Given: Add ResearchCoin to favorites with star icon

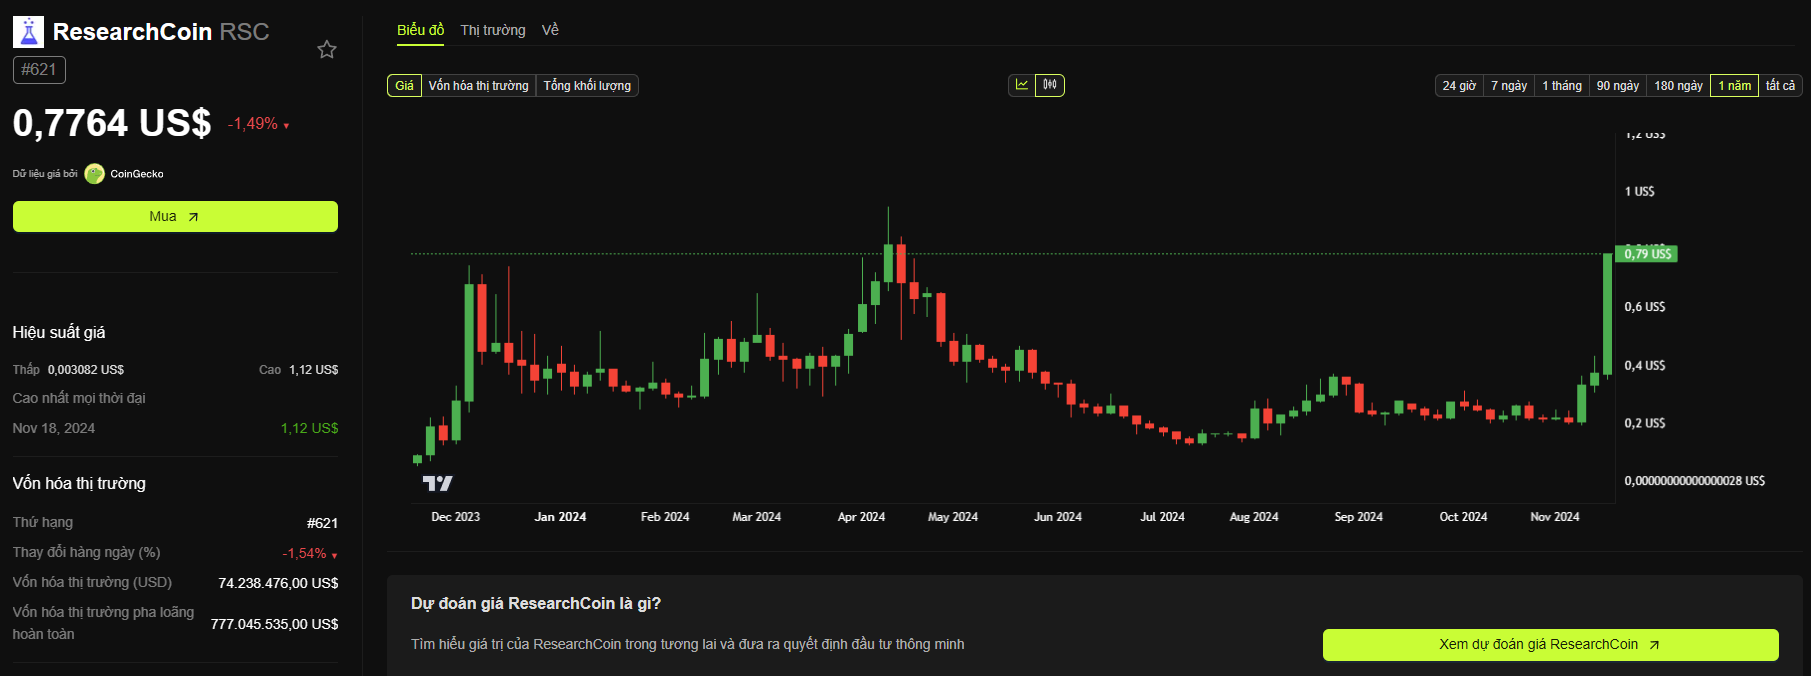Looking at the screenshot, I should click(x=327, y=49).
